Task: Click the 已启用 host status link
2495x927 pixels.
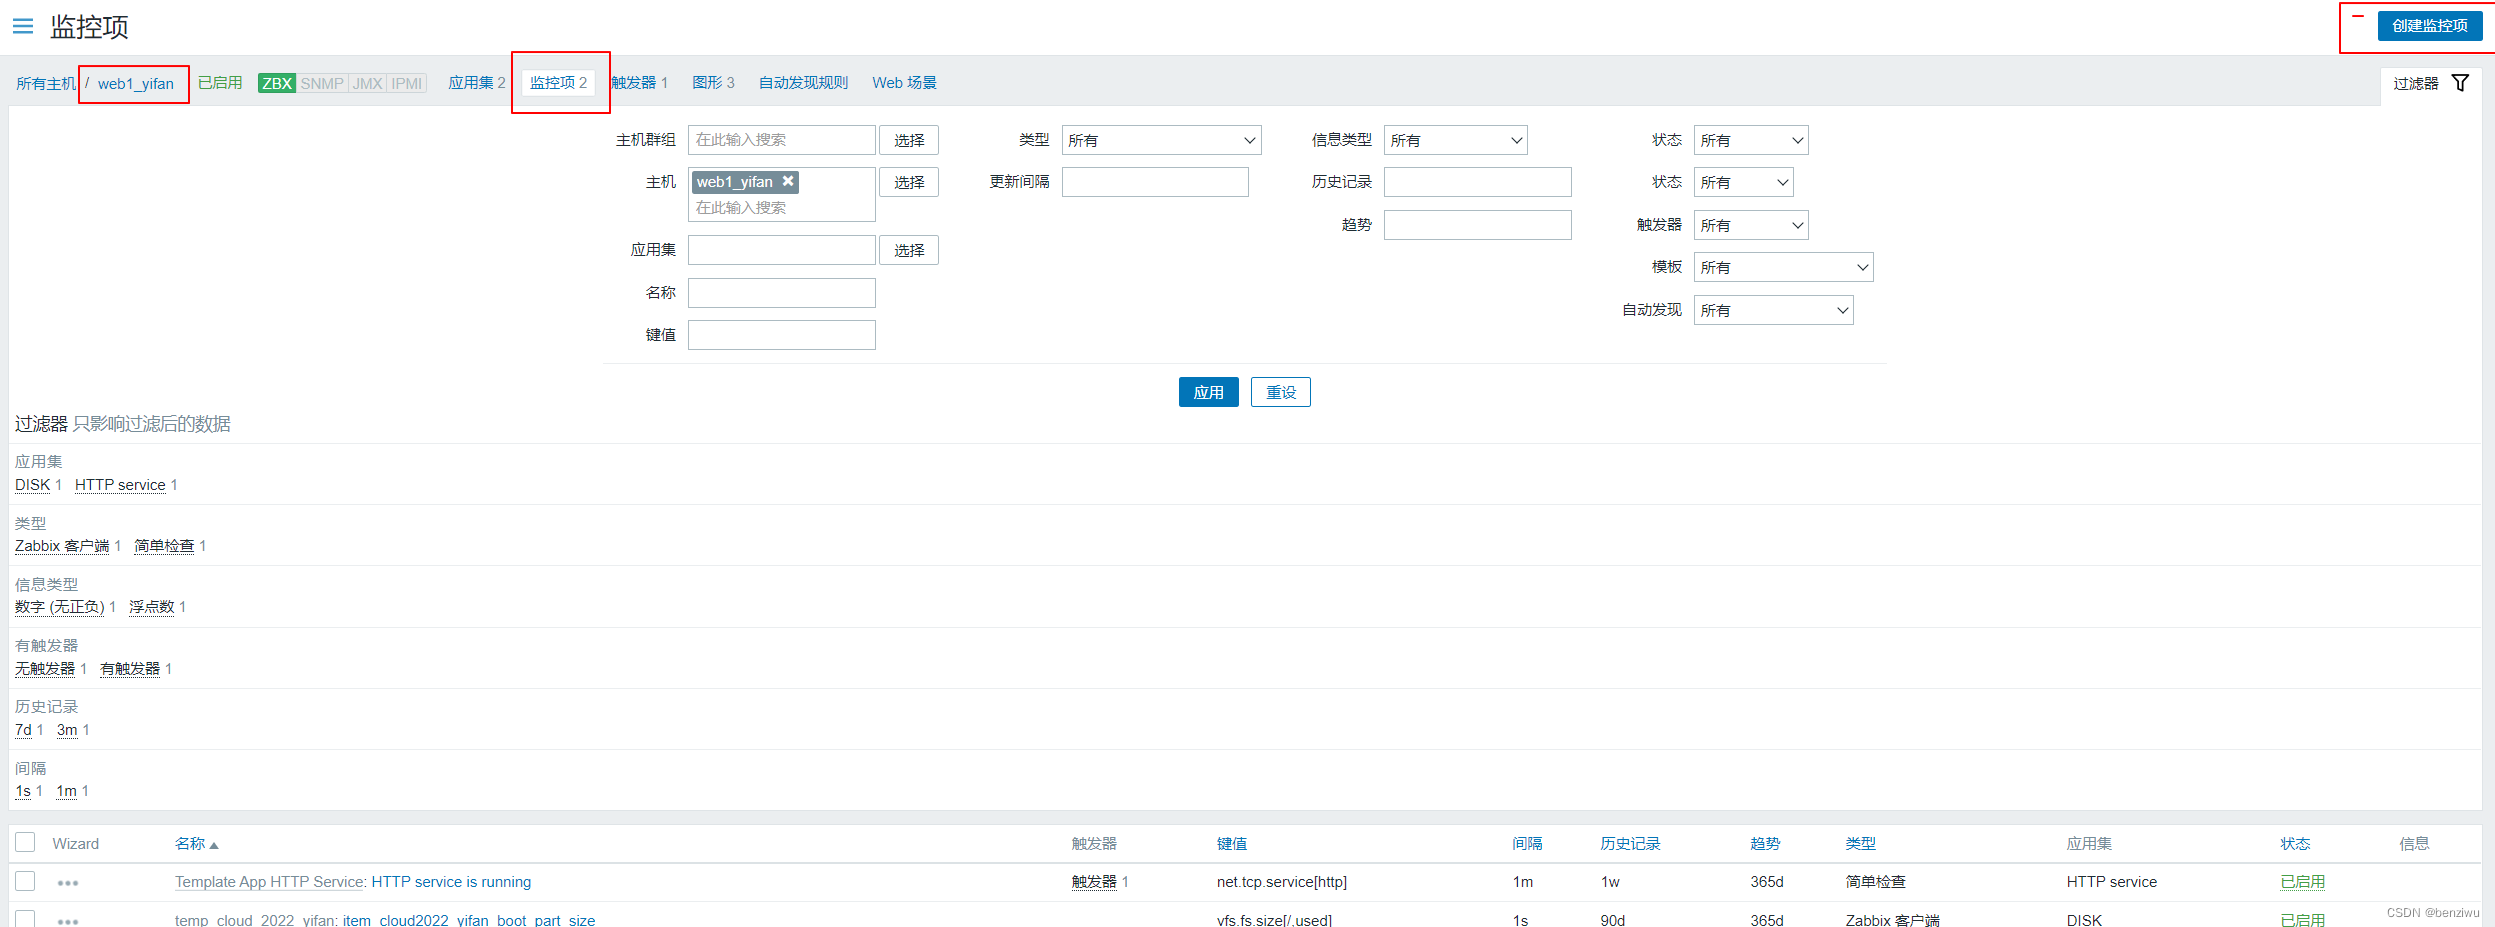Action: coord(220,83)
